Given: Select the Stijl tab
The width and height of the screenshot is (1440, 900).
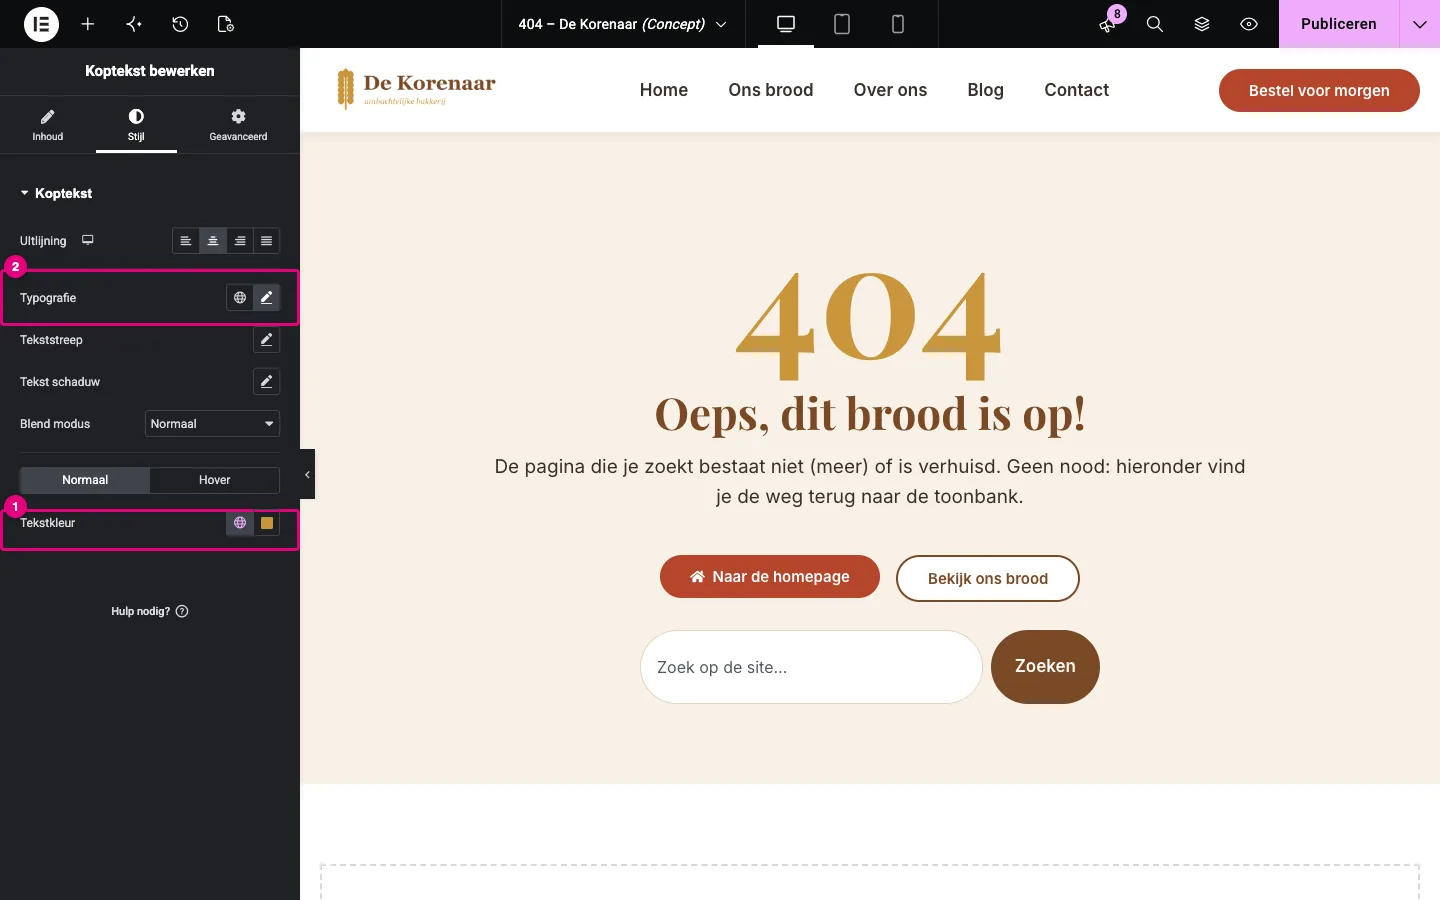Looking at the screenshot, I should point(136,125).
